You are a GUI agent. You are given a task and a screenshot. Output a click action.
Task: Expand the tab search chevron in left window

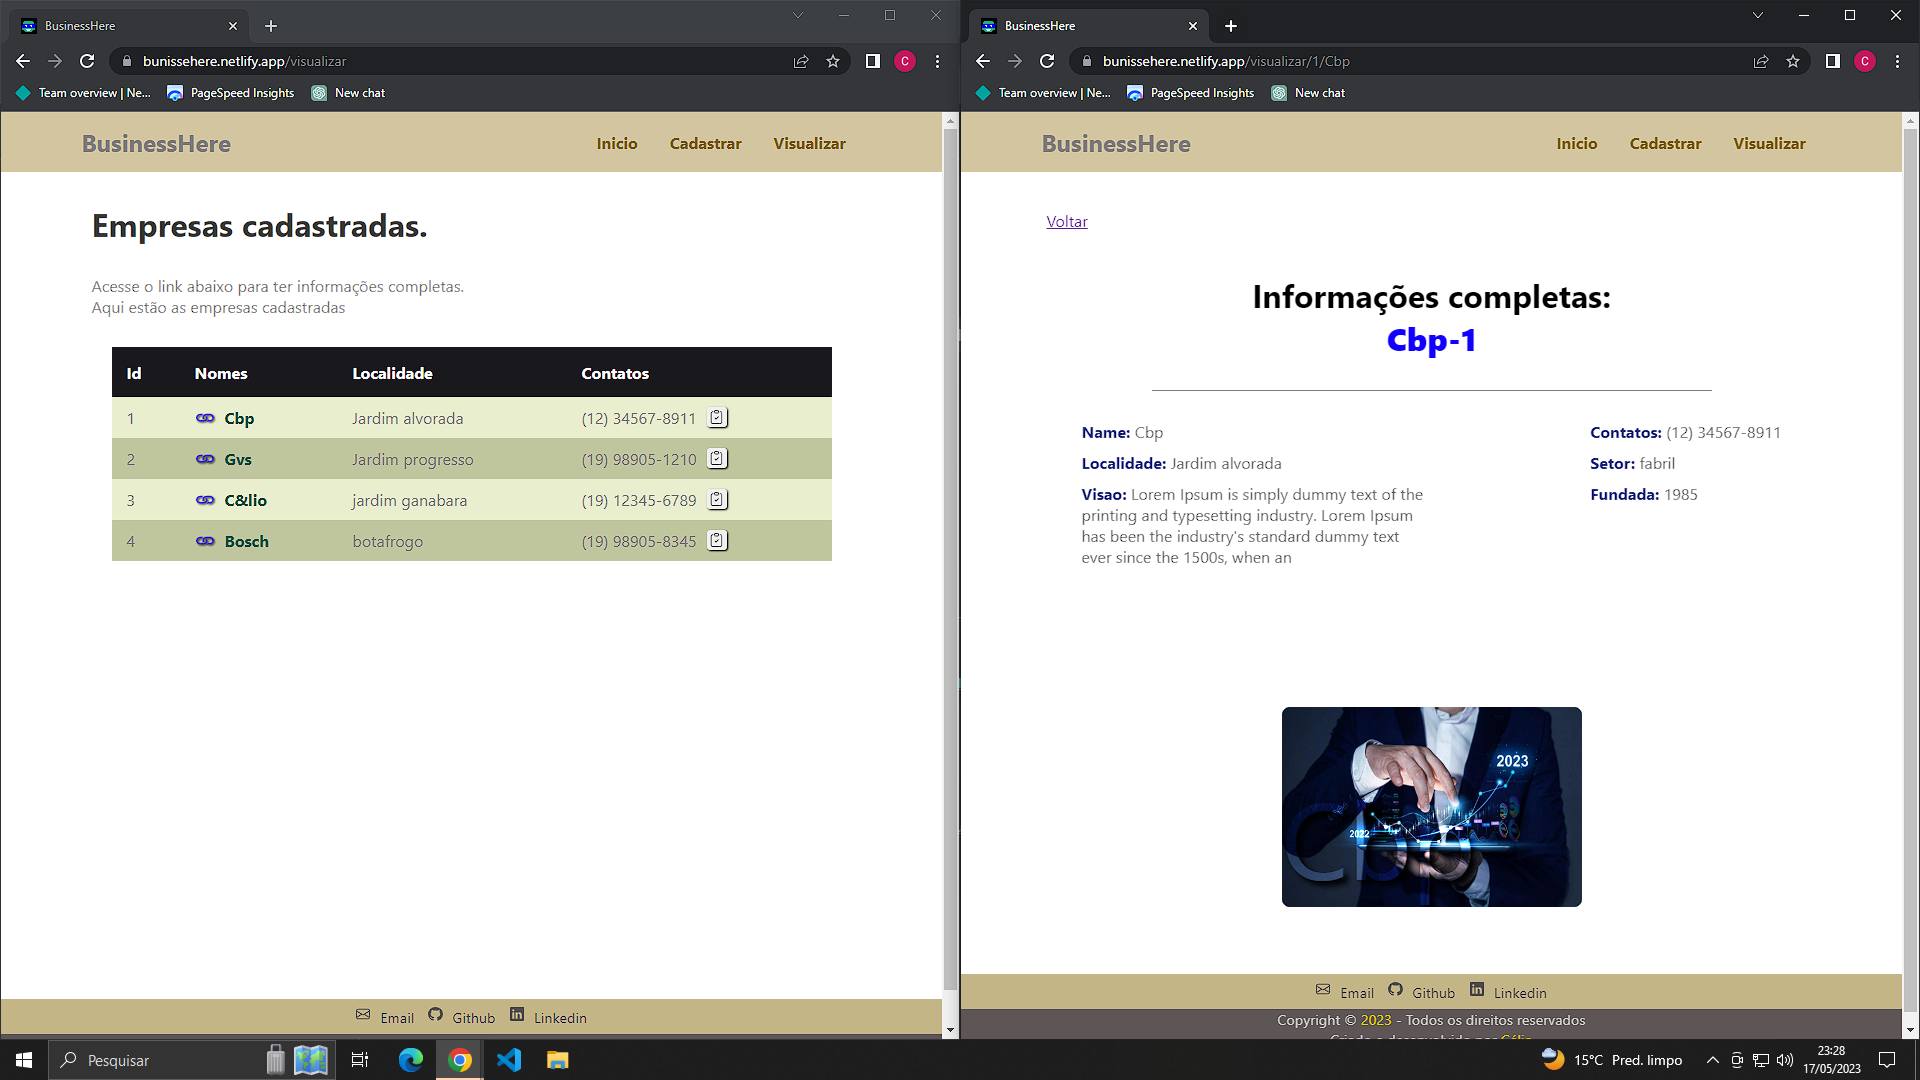pos(798,15)
